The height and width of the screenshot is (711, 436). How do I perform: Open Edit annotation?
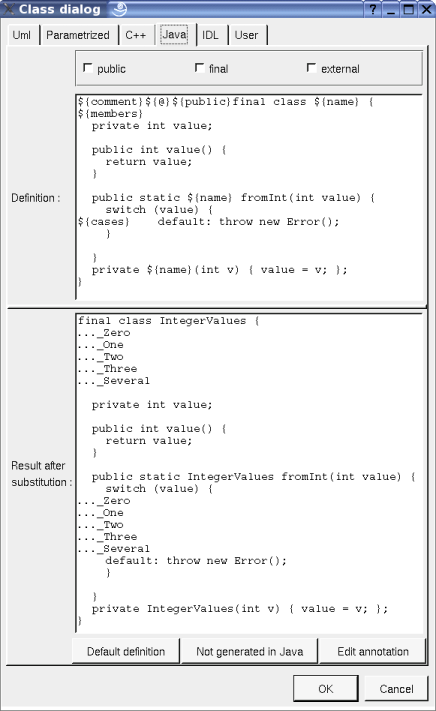pos(373,652)
